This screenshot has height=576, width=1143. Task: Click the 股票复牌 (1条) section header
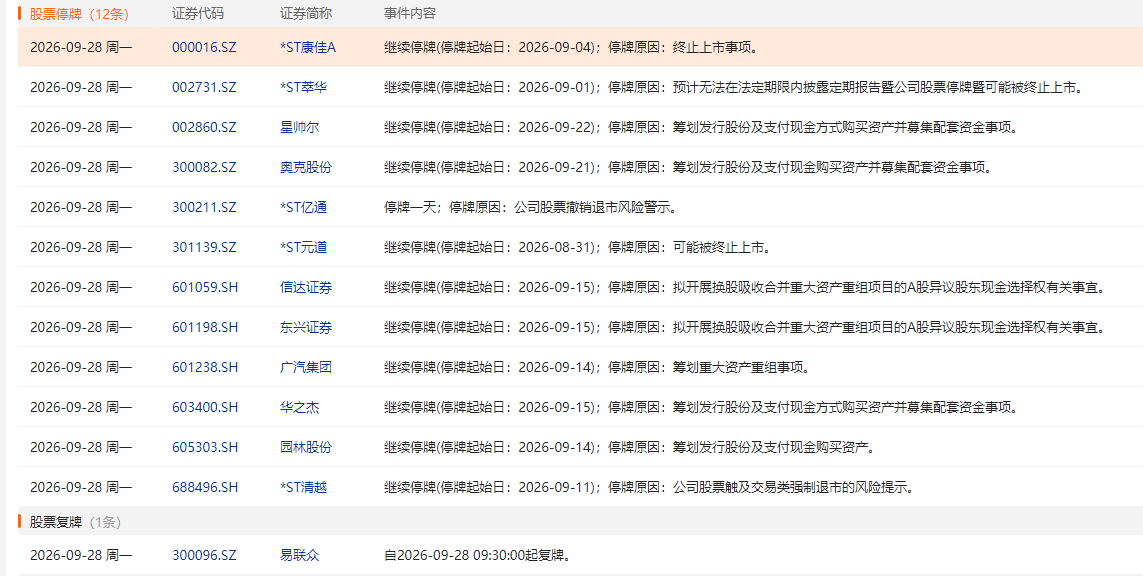(x=75, y=522)
